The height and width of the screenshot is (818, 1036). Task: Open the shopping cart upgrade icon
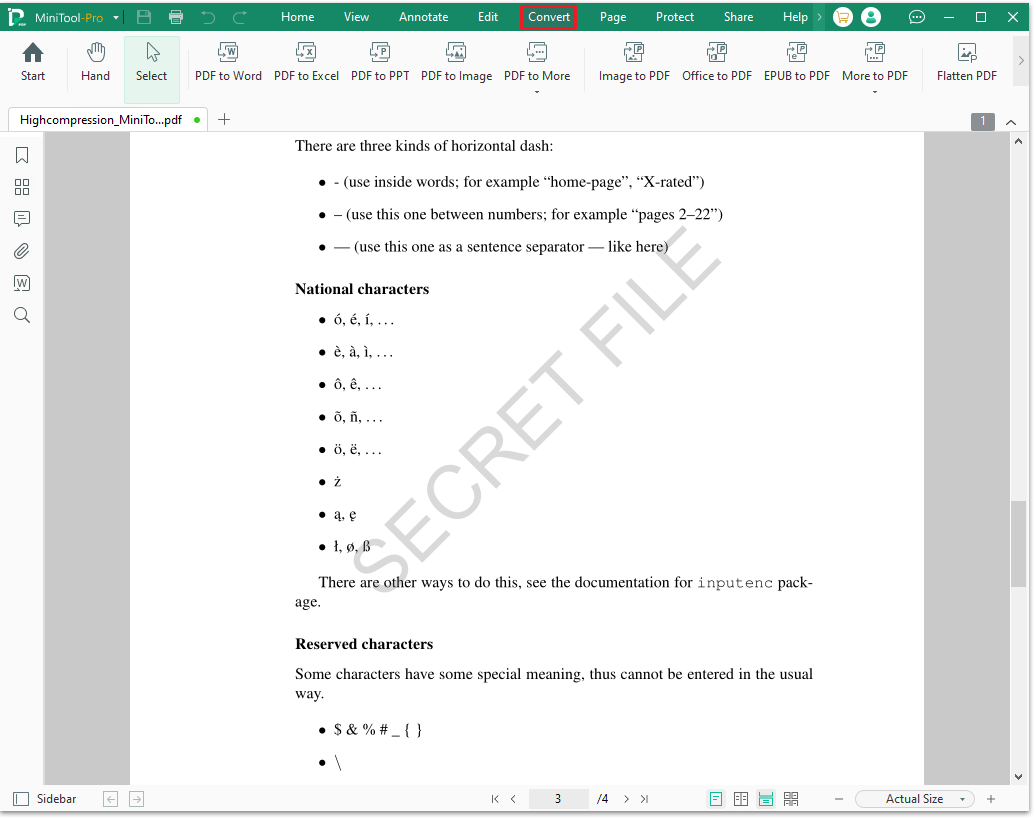tap(841, 16)
